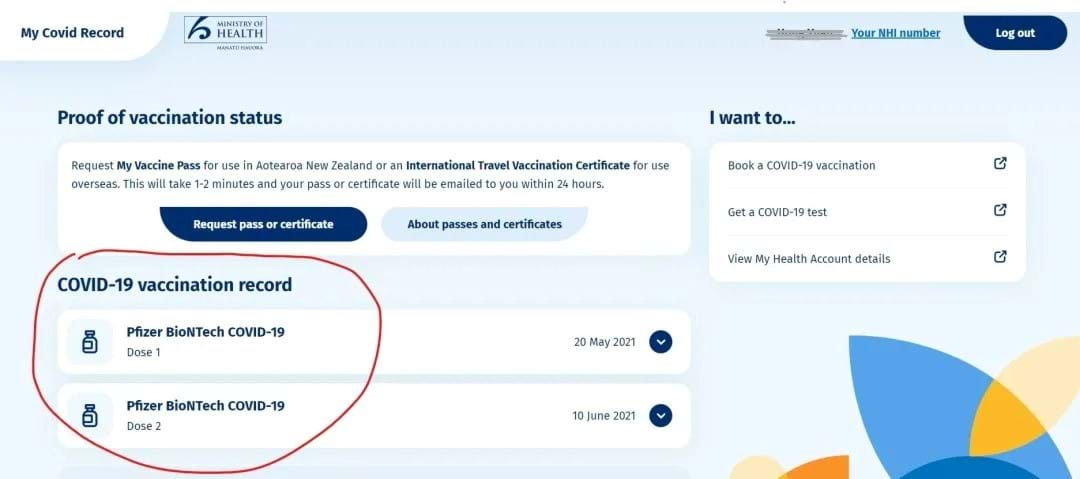The height and width of the screenshot is (479, 1080).
Task: Click the Ministry of Health logo
Action: tap(225, 32)
